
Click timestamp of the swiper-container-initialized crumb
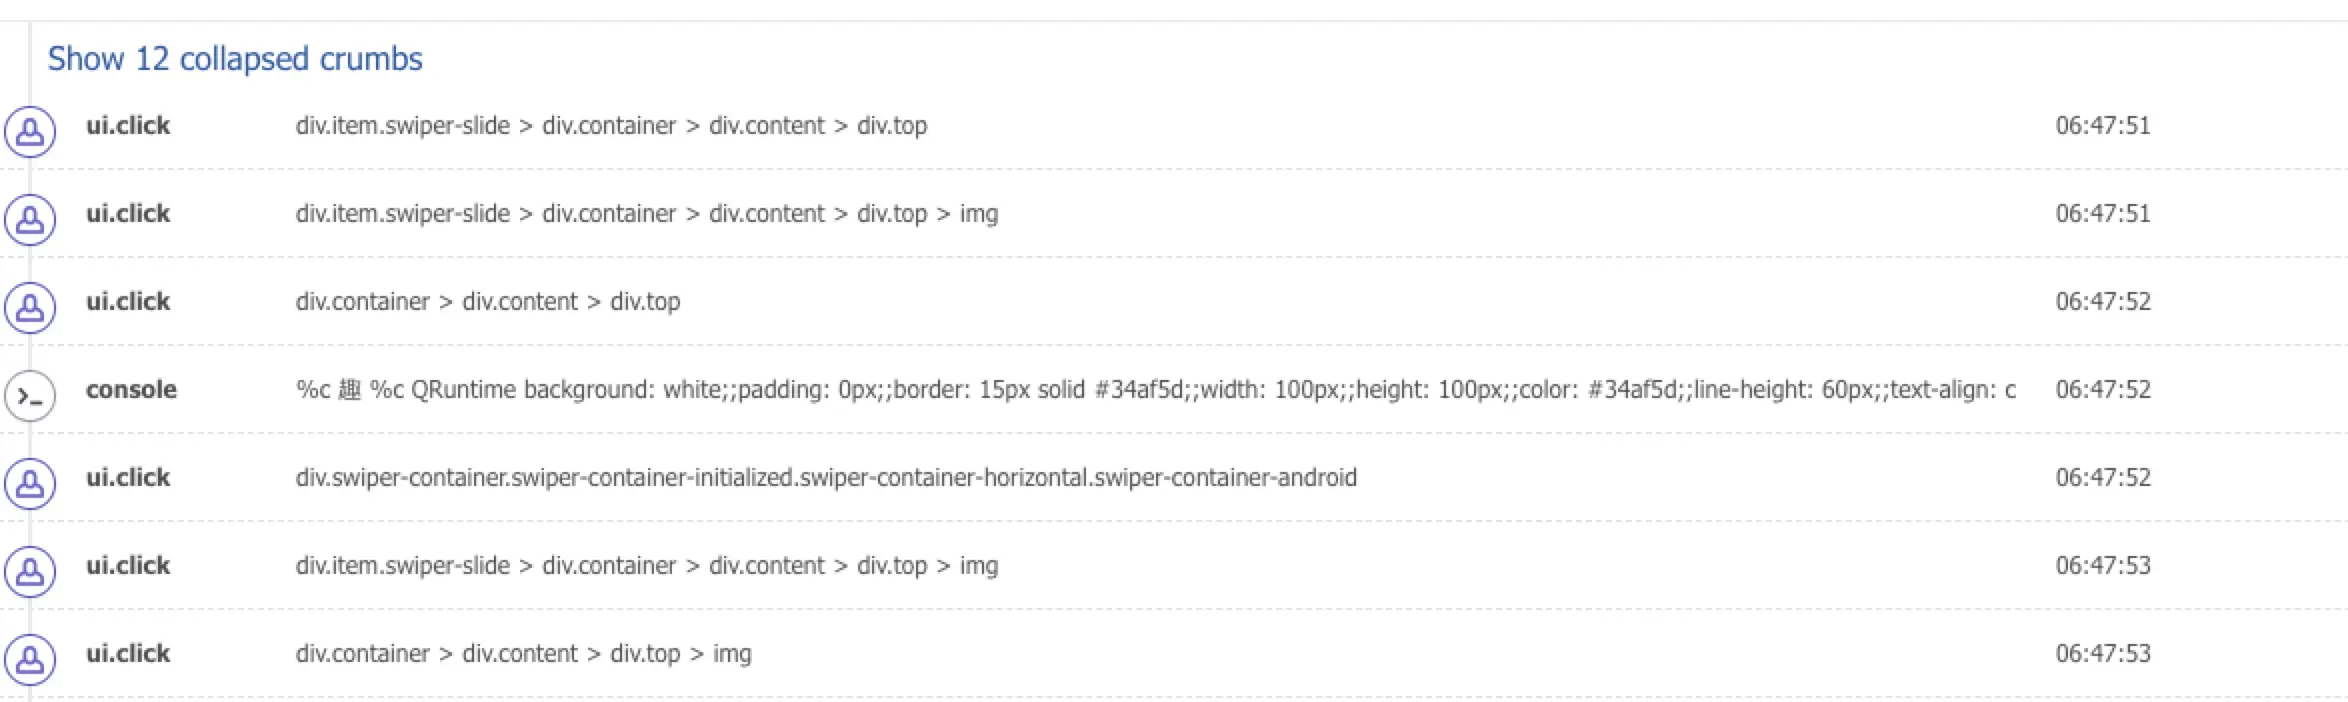[x=2103, y=478]
